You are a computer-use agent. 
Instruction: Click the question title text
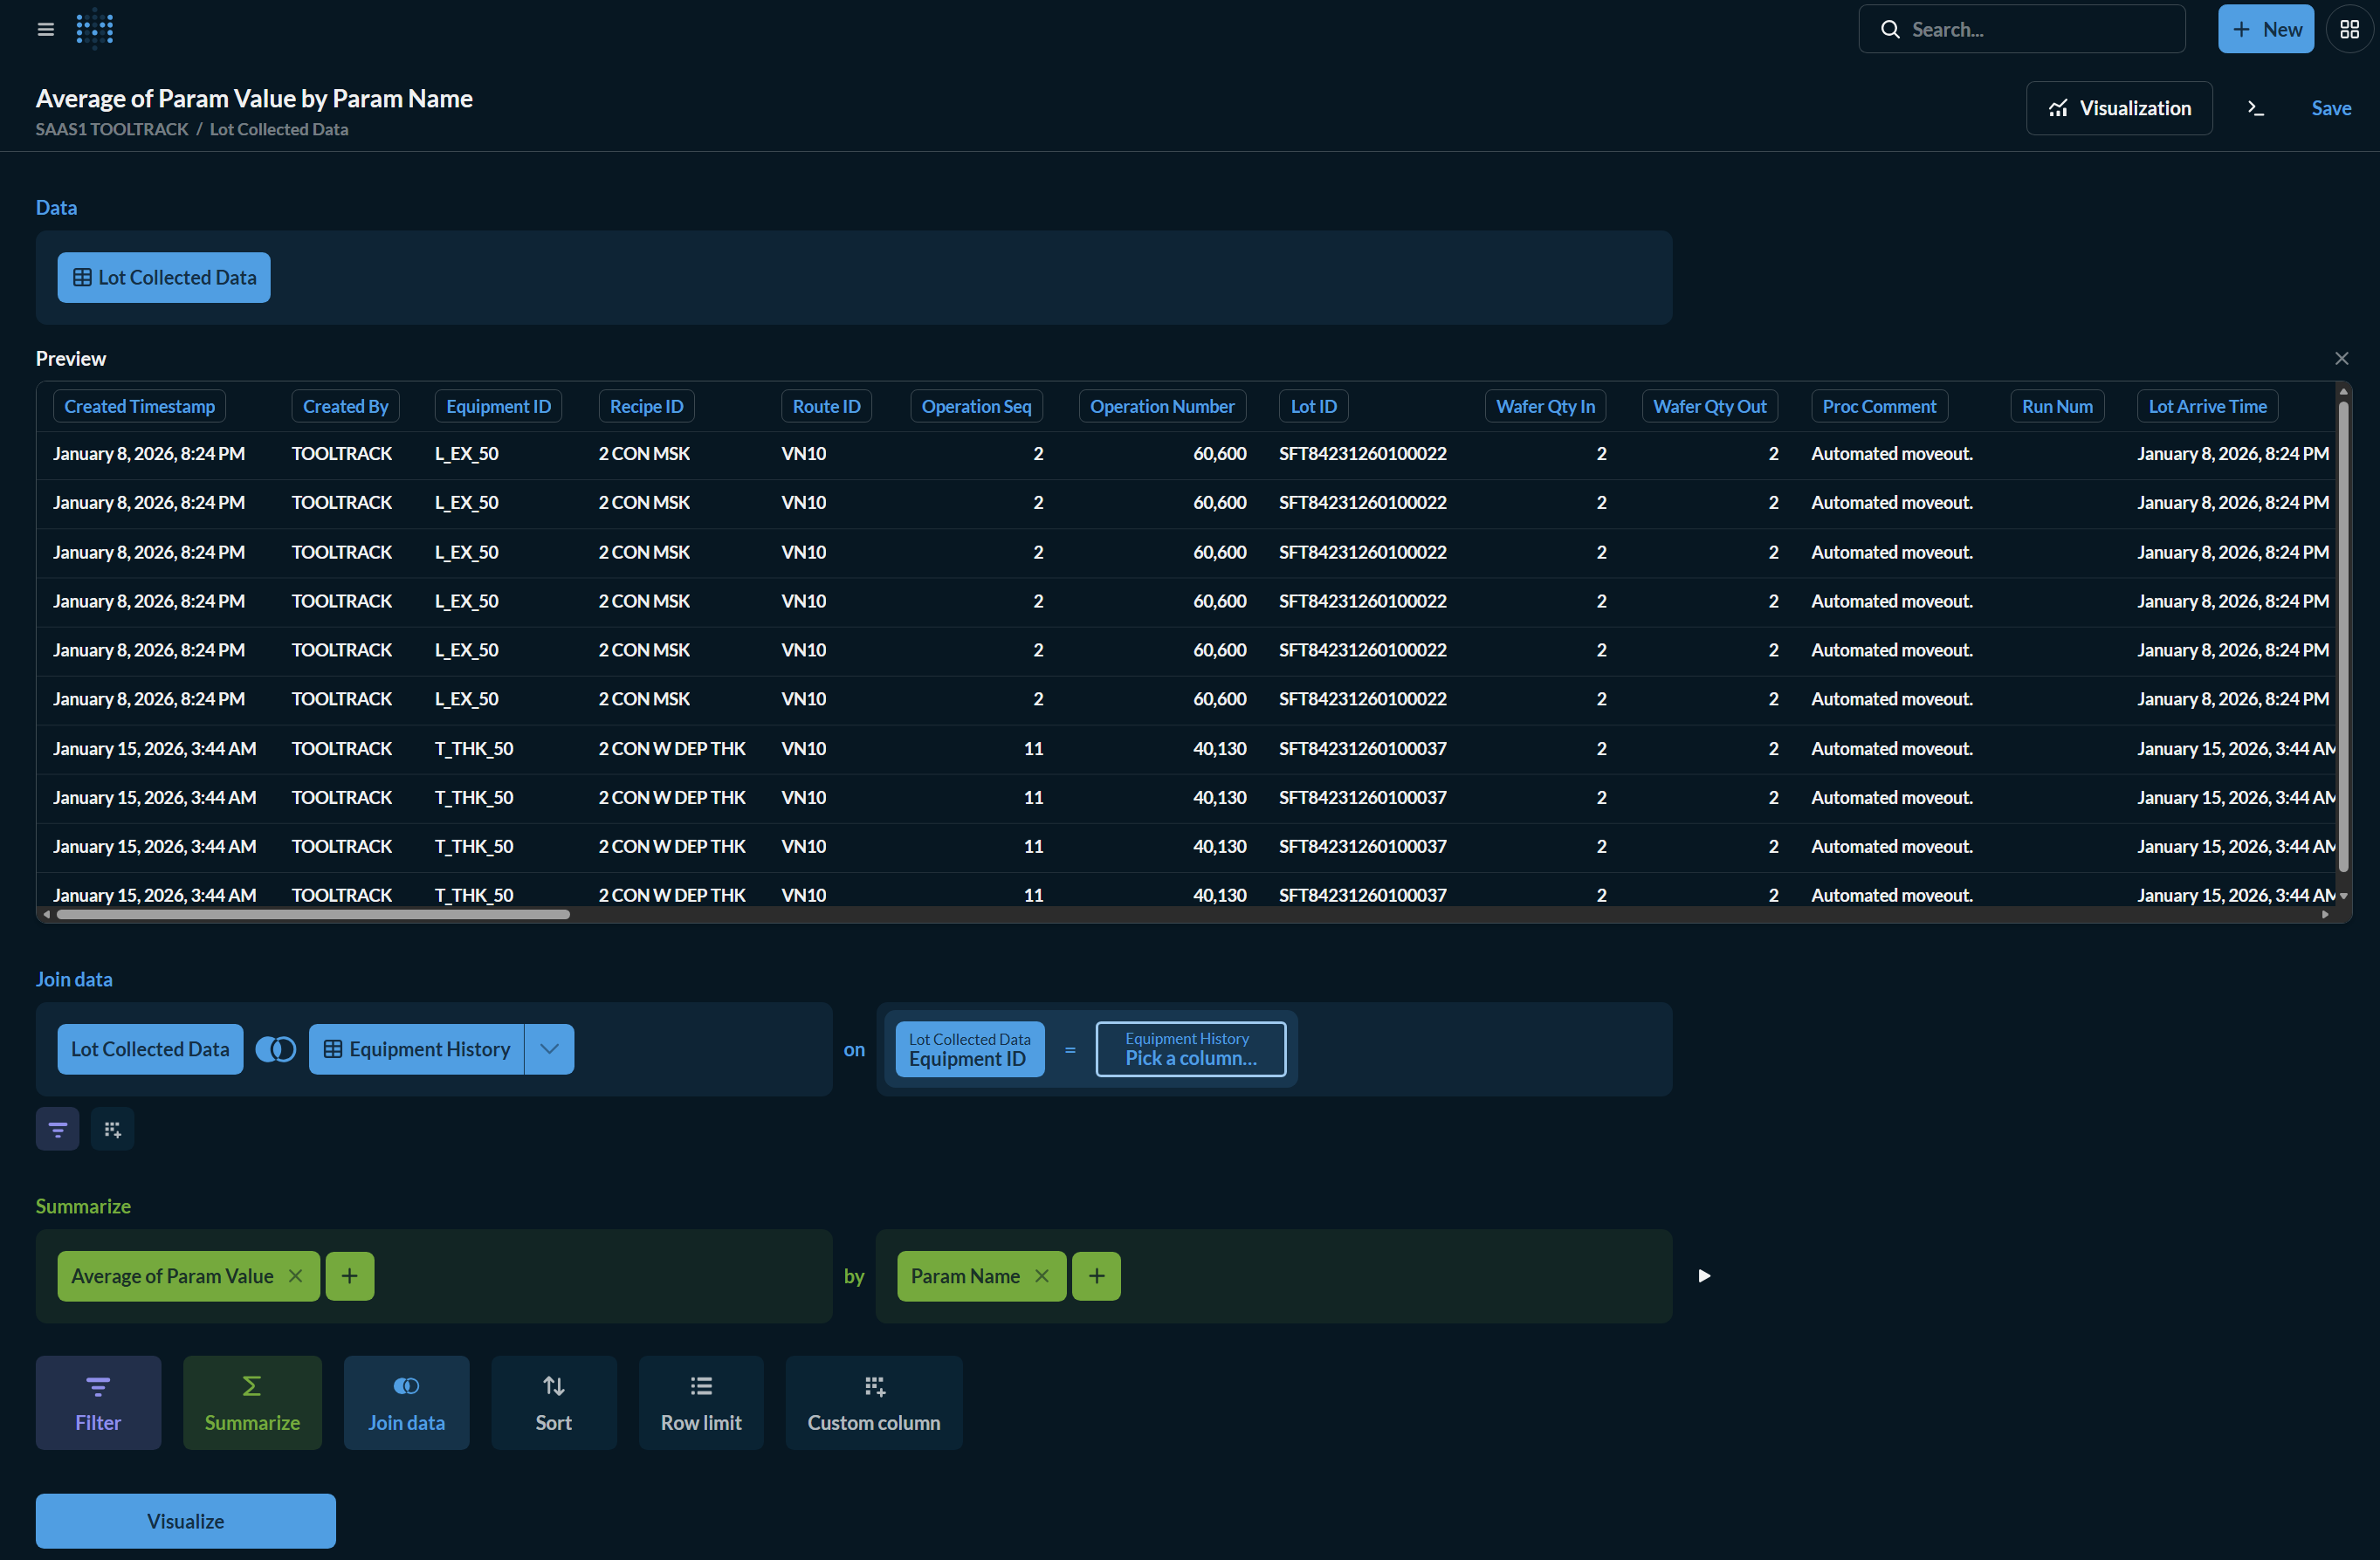254,98
